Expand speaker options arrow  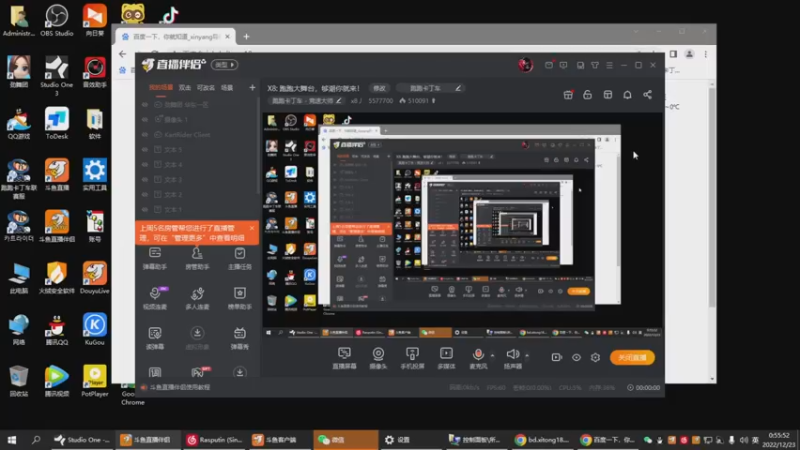pyautogui.click(x=527, y=355)
